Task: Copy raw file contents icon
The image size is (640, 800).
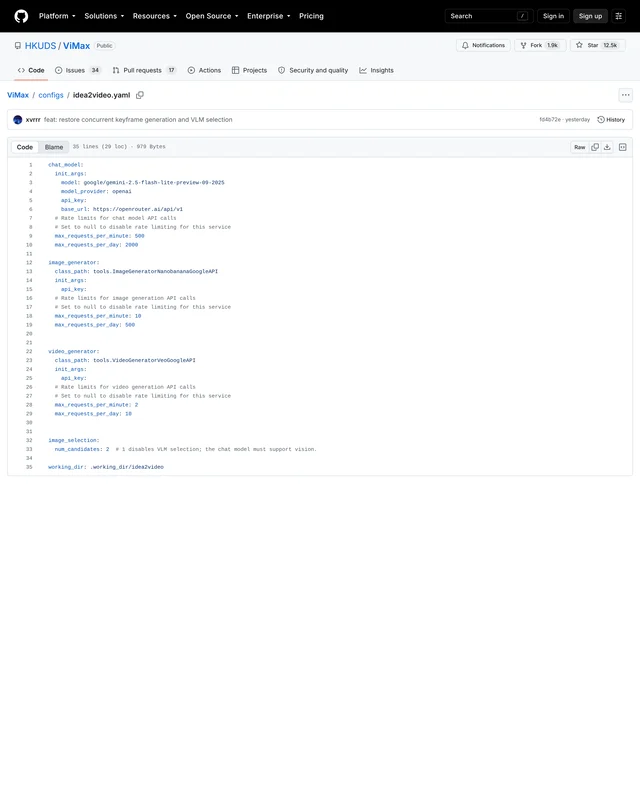Action: (x=595, y=147)
